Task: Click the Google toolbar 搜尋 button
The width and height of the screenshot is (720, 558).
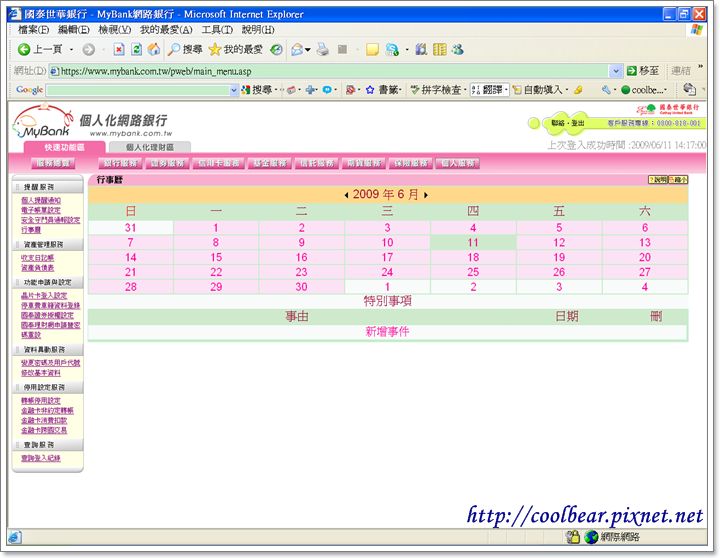Action: click(257, 90)
